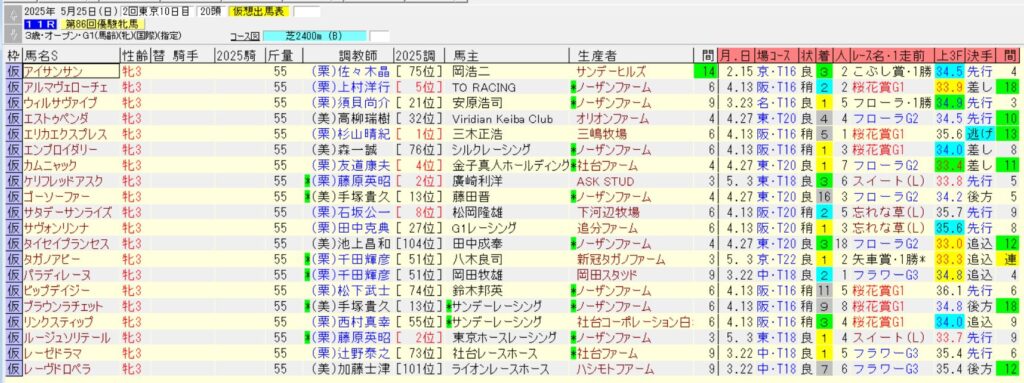
Task: Click the 2025調 column header
Action: (x=419, y=56)
